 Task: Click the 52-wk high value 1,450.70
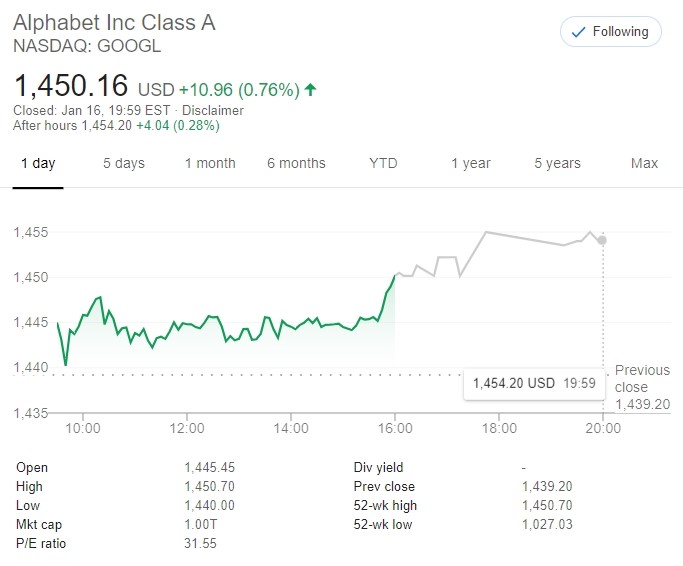point(547,505)
